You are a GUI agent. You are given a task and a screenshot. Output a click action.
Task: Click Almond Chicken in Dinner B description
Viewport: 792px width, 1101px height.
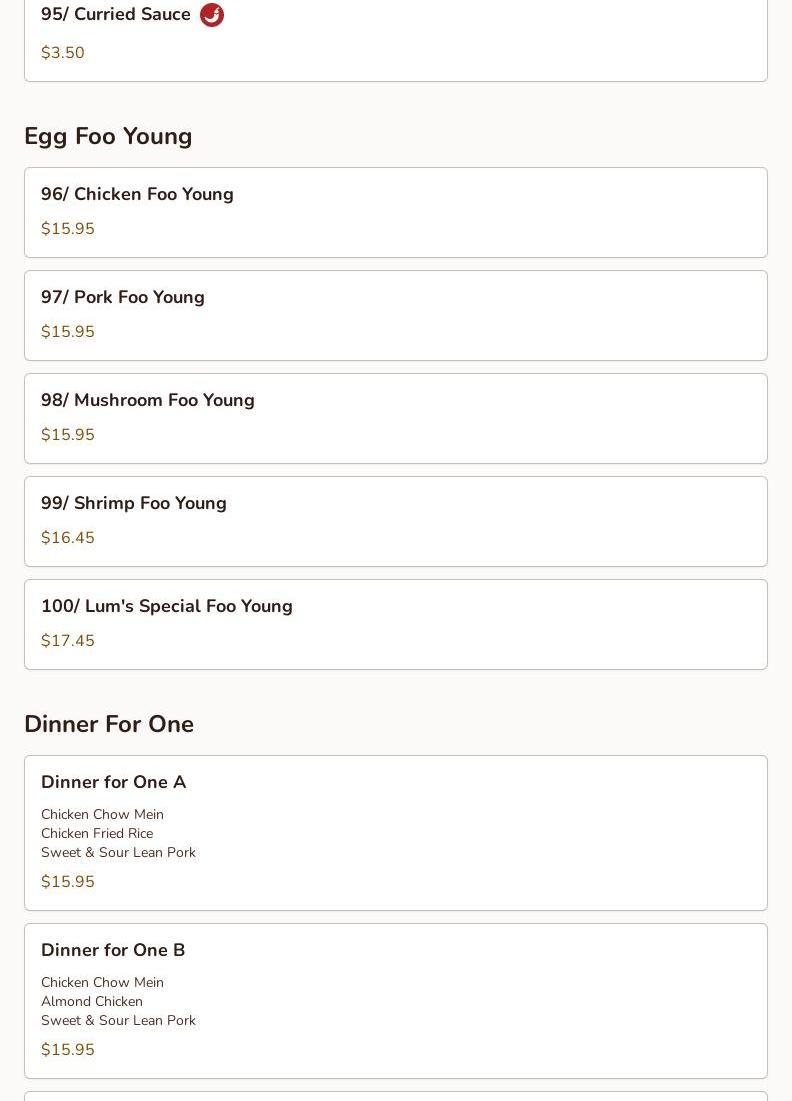(92, 1002)
